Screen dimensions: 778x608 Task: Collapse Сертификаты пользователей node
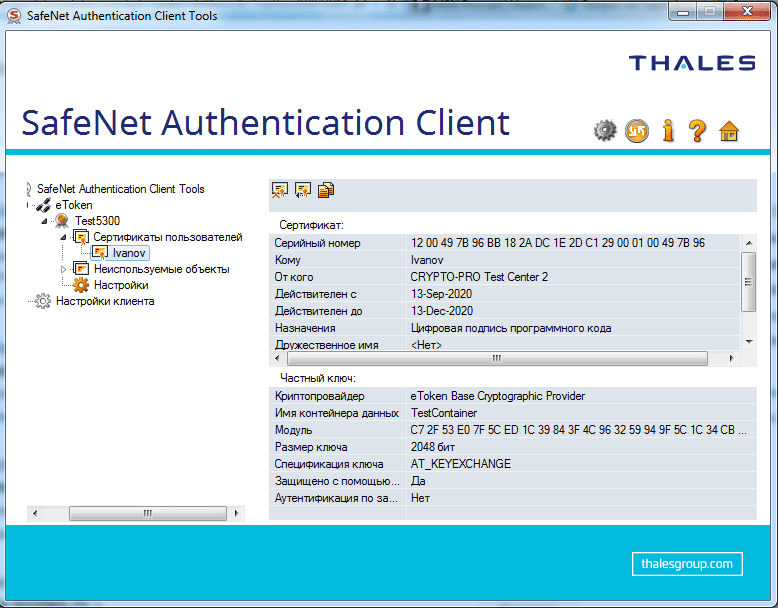(x=63, y=237)
